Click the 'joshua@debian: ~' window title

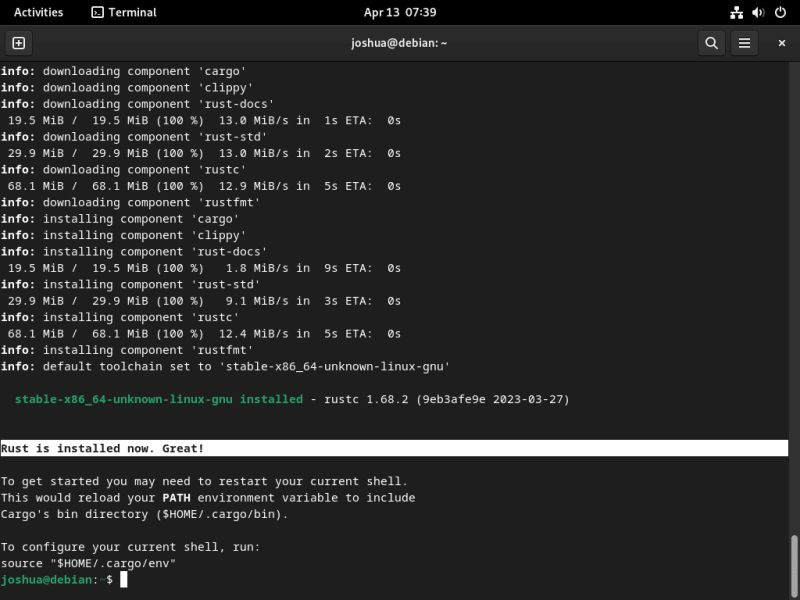tap(400, 43)
